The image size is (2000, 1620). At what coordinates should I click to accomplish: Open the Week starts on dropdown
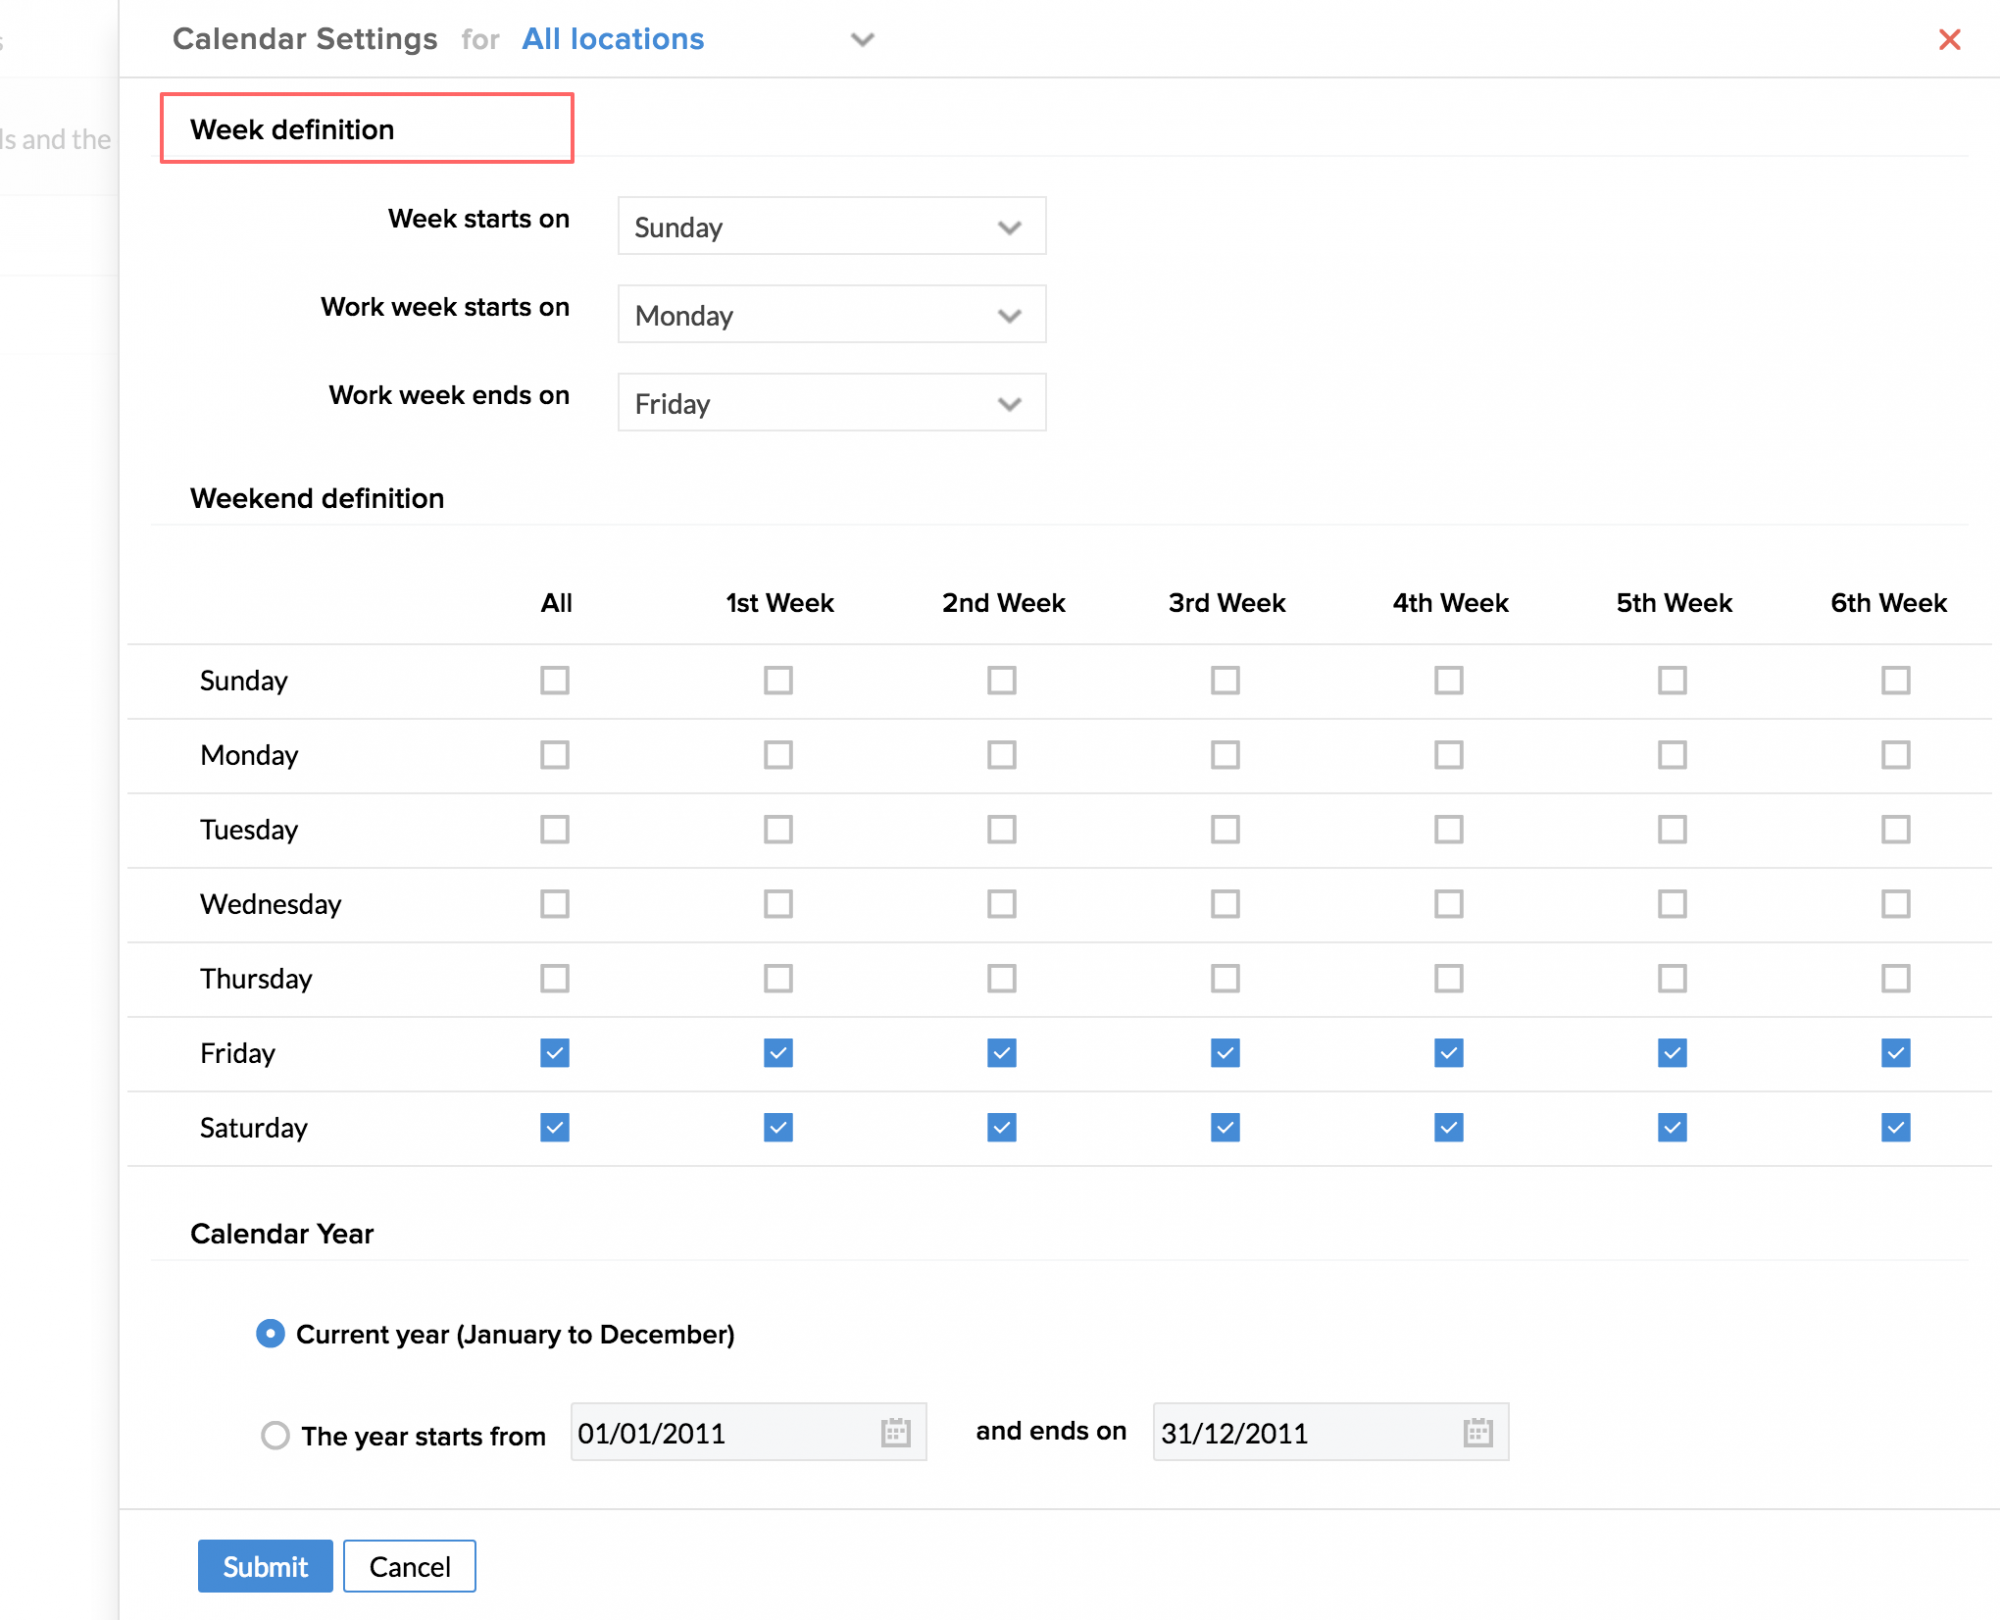831,227
